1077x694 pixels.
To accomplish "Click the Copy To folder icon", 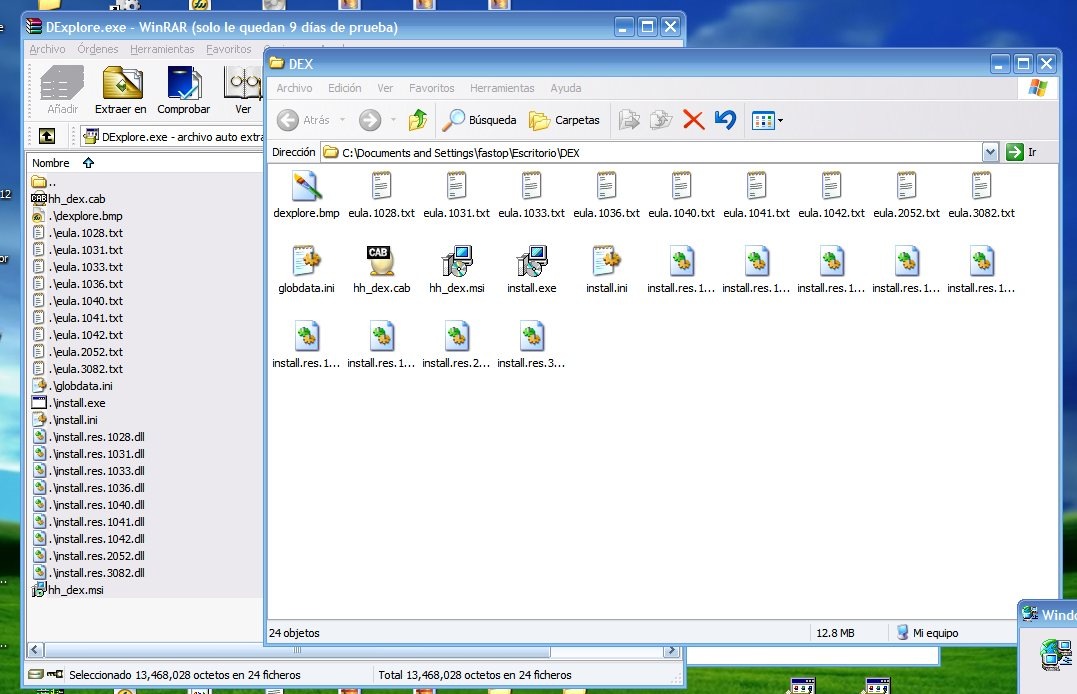I will pos(661,120).
